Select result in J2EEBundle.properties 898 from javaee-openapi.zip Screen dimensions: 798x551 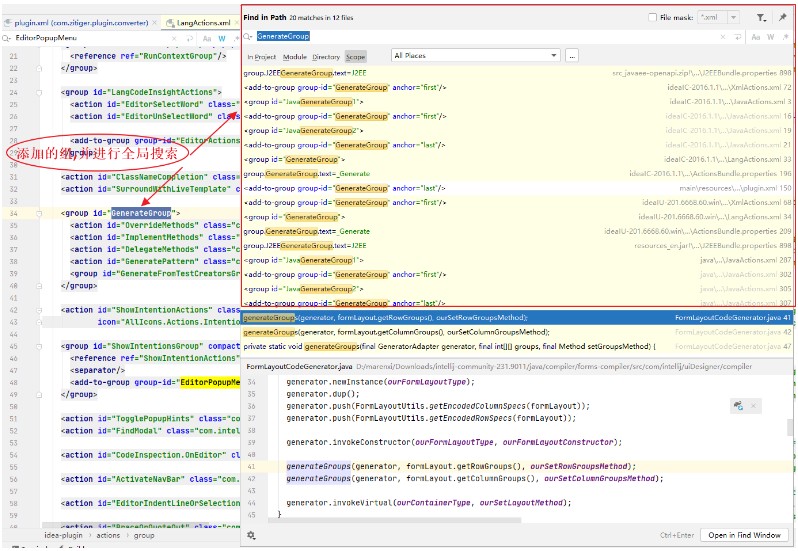(517, 73)
